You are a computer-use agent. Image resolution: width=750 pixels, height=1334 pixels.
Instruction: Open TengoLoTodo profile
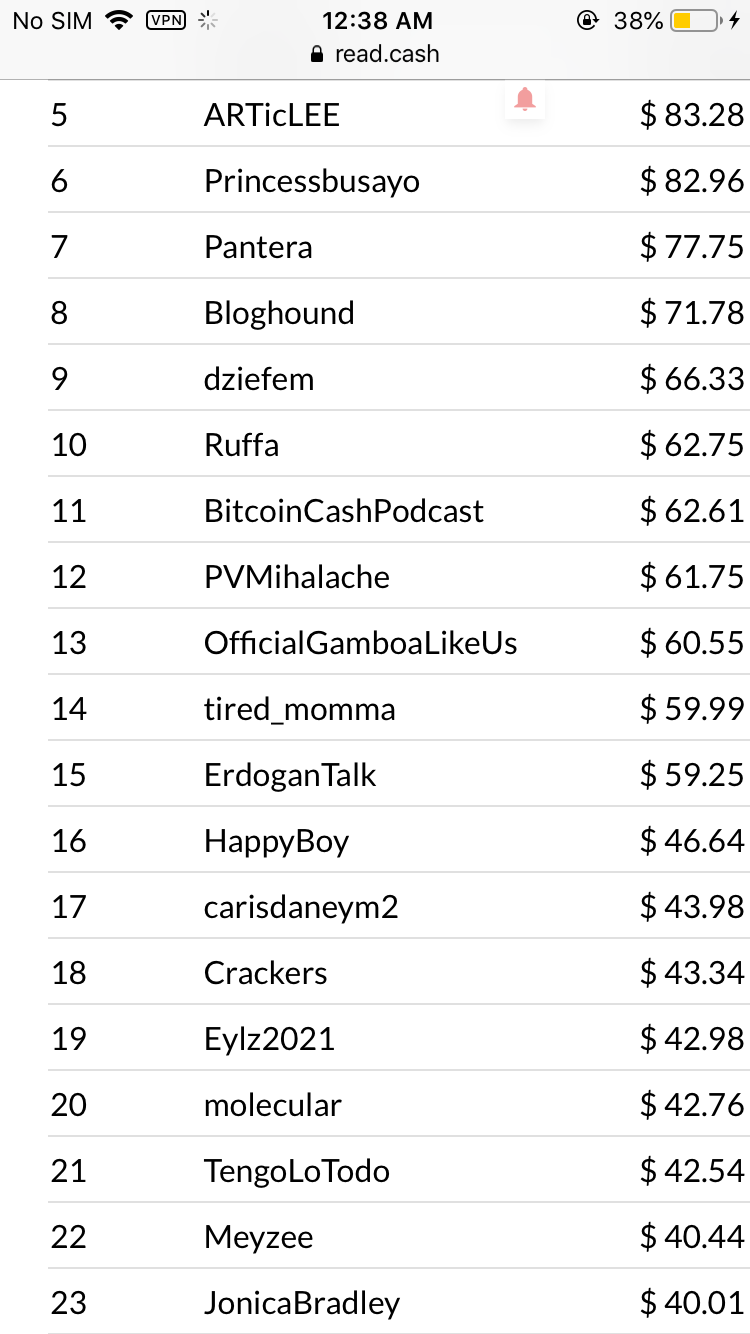[297, 1171]
